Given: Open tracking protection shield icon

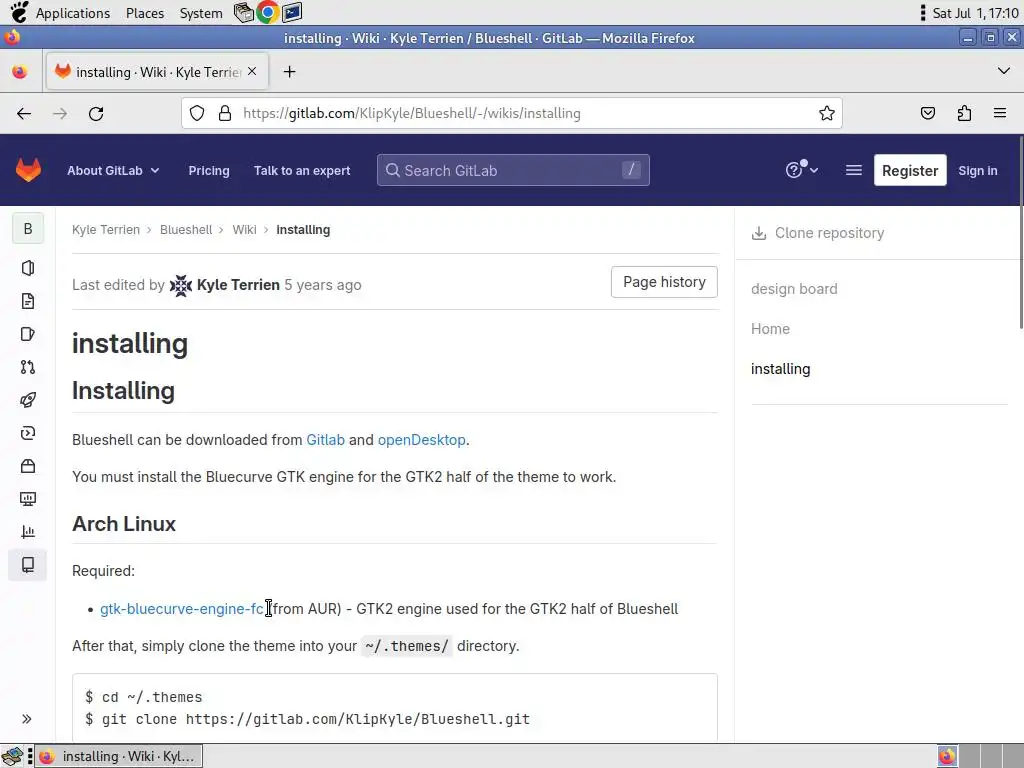Looking at the screenshot, I should (x=197, y=114).
